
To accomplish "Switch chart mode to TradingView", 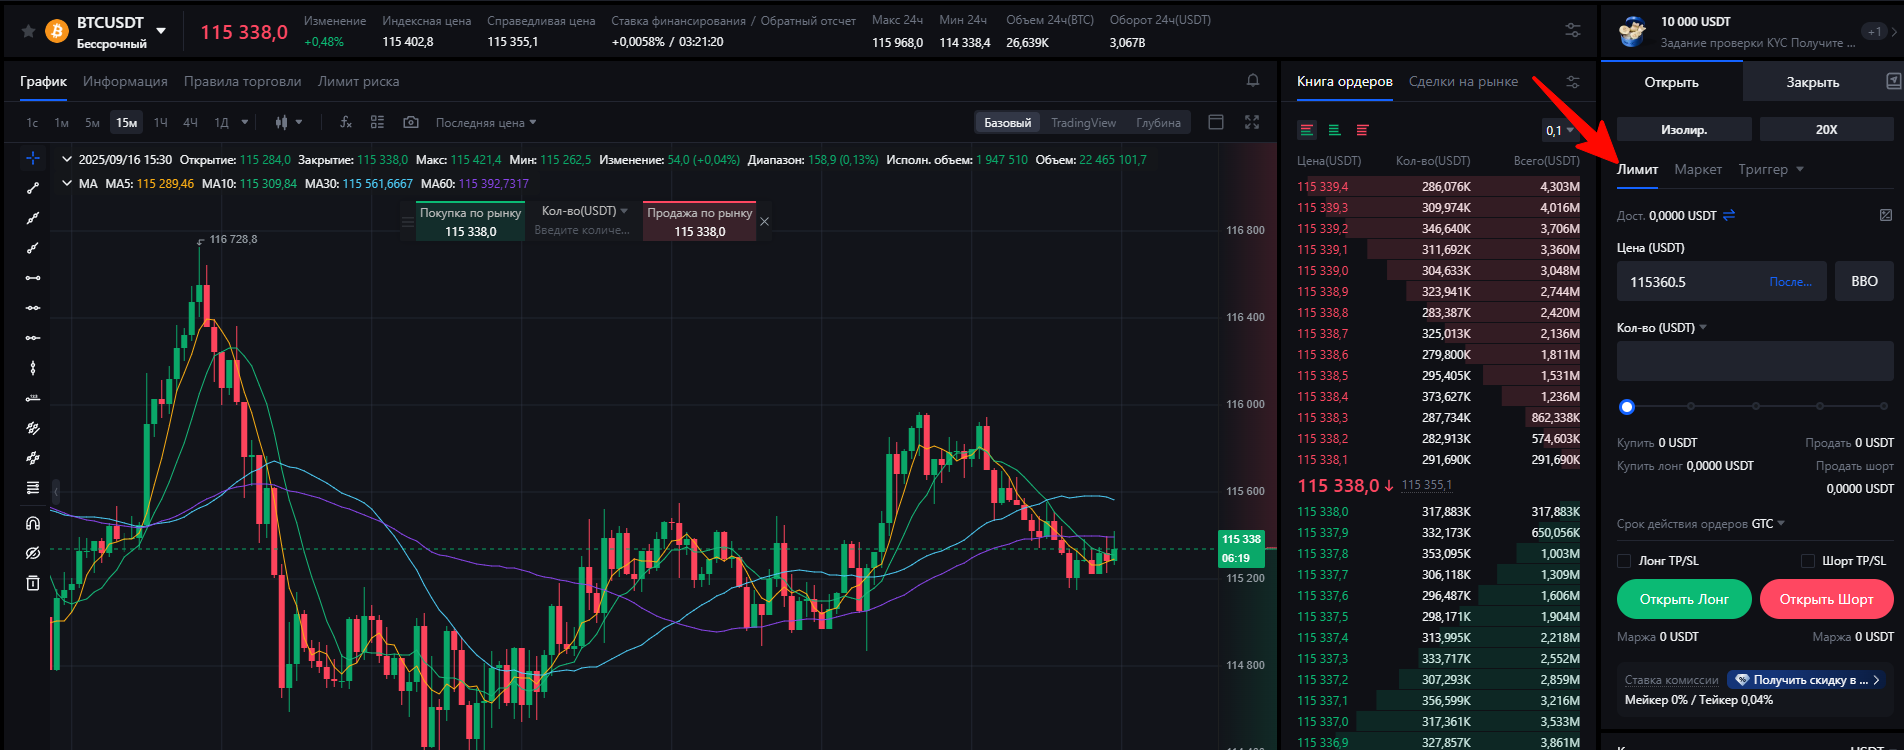I will pyautogui.click(x=1083, y=122).
